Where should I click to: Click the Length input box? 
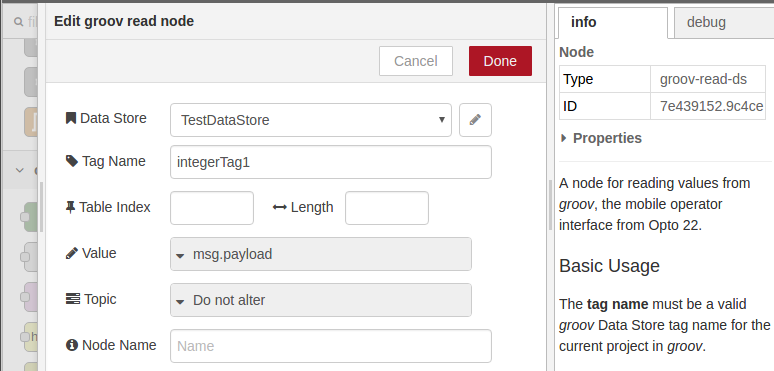(387, 208)
